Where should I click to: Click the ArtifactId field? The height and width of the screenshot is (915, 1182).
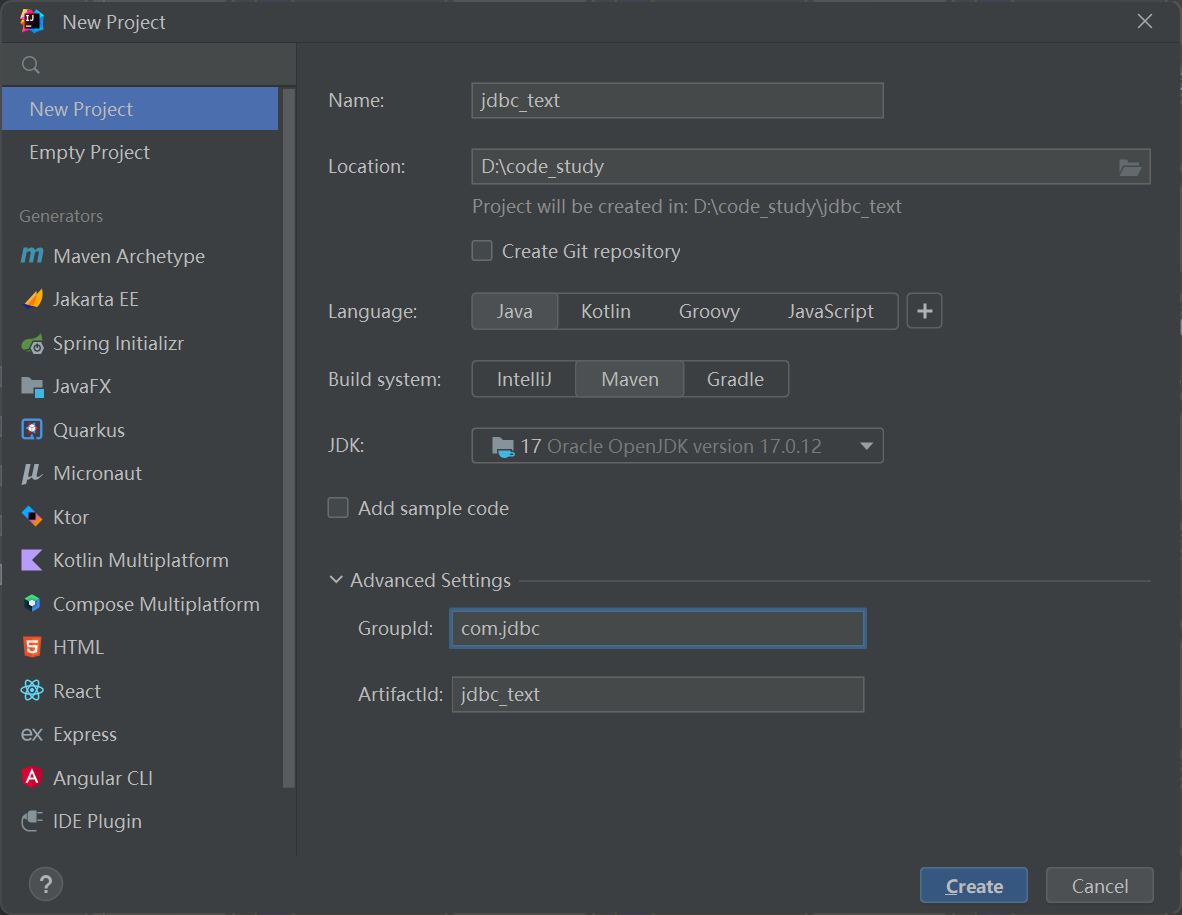658,694
